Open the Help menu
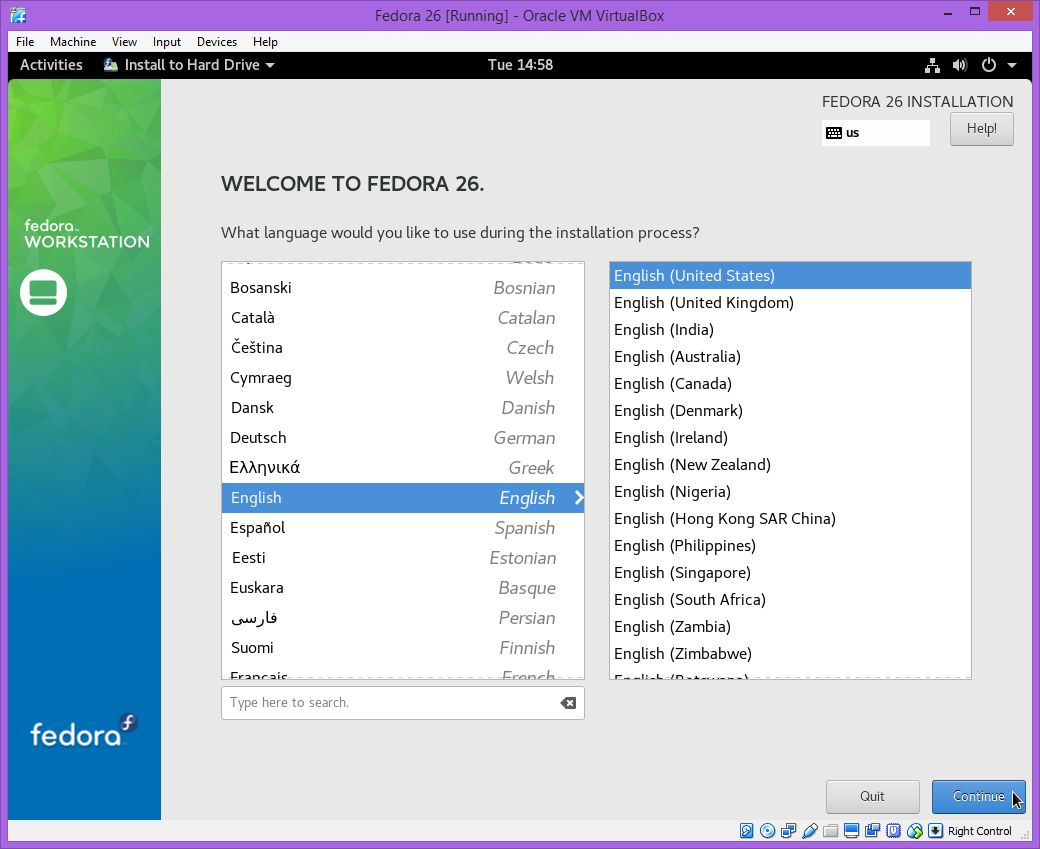The image size is (1040, 849). point(265,42)
